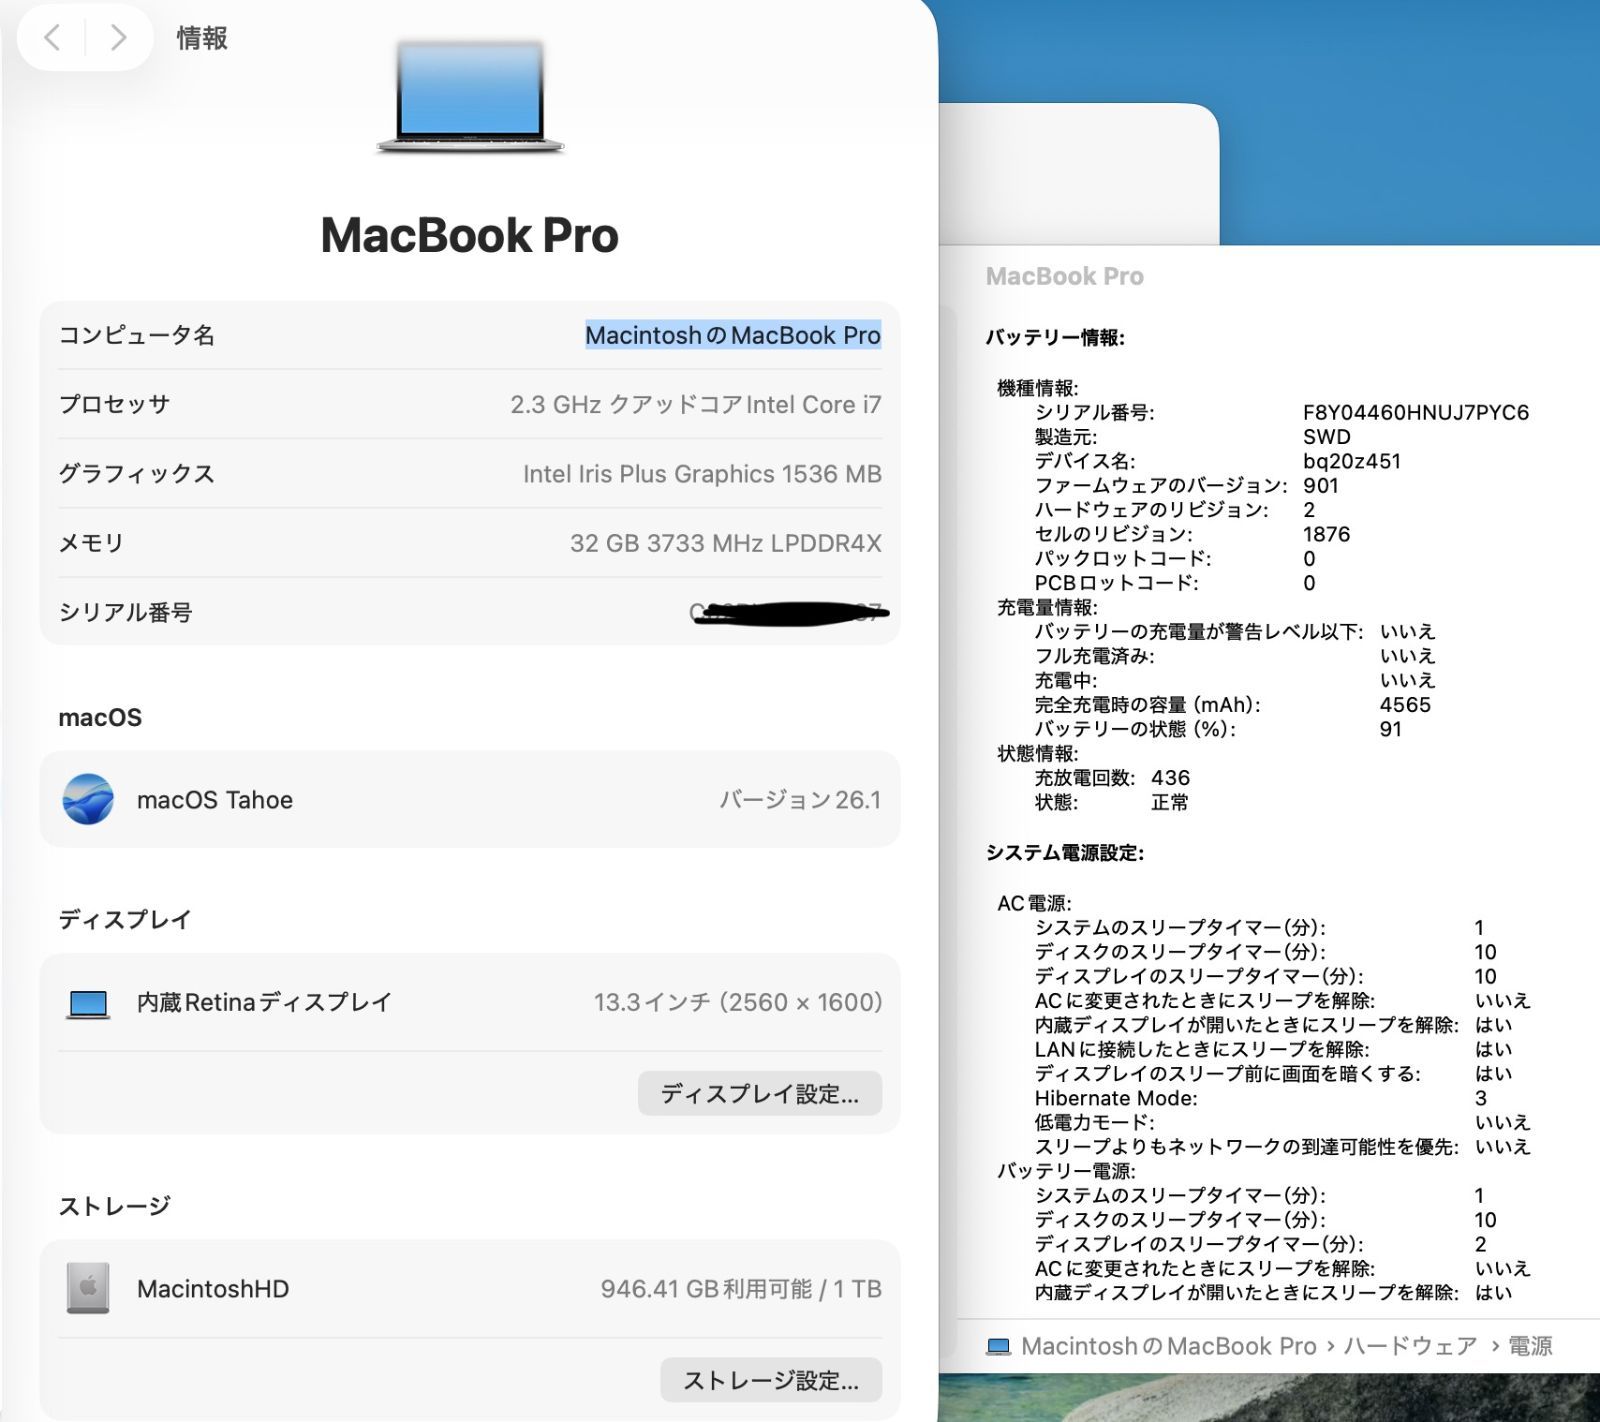Click the MacintoshHD drive icon
This screenshot has width=1600, height=1422.
click(x=88, y=1288)
